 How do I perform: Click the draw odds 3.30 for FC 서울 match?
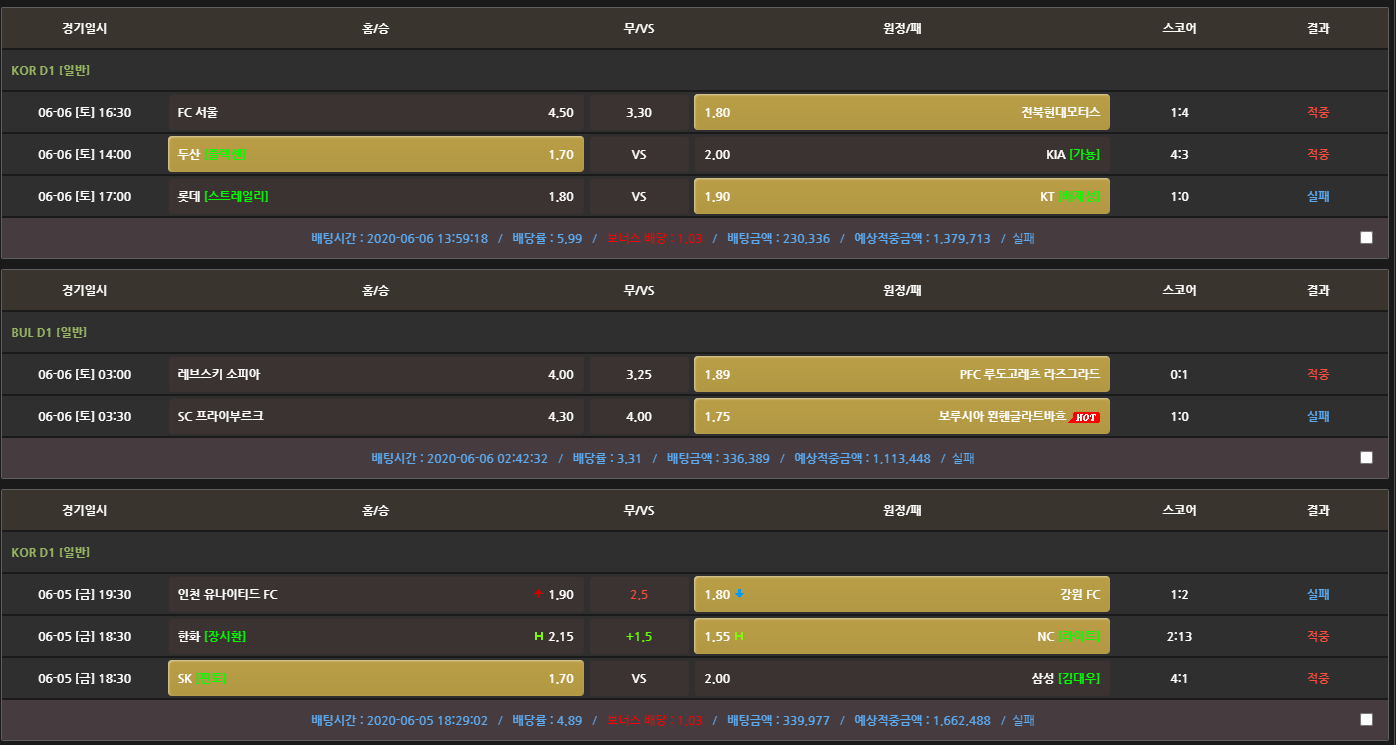(x=639, y=112)
